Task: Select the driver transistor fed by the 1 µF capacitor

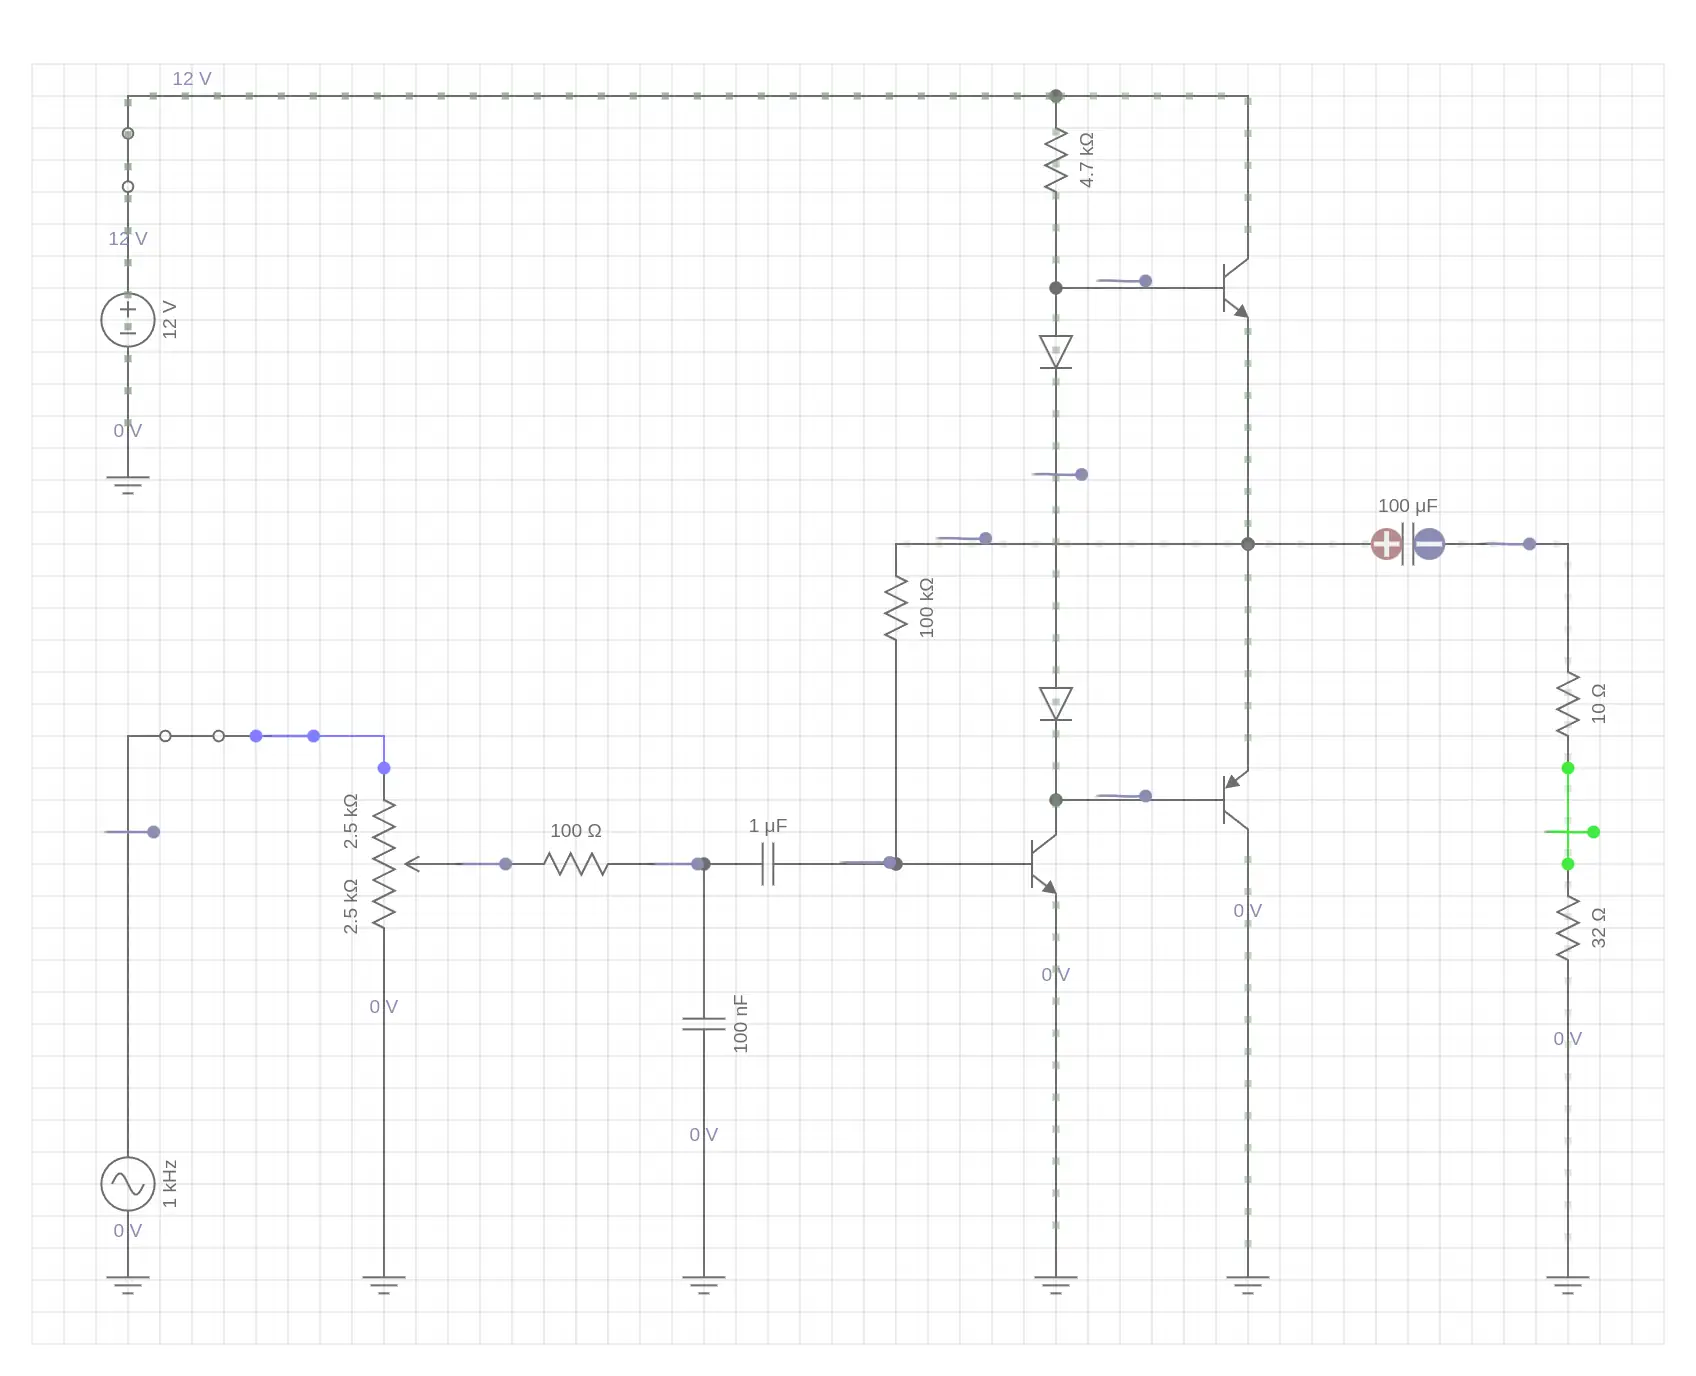Action: click(x=1044, y=864)
